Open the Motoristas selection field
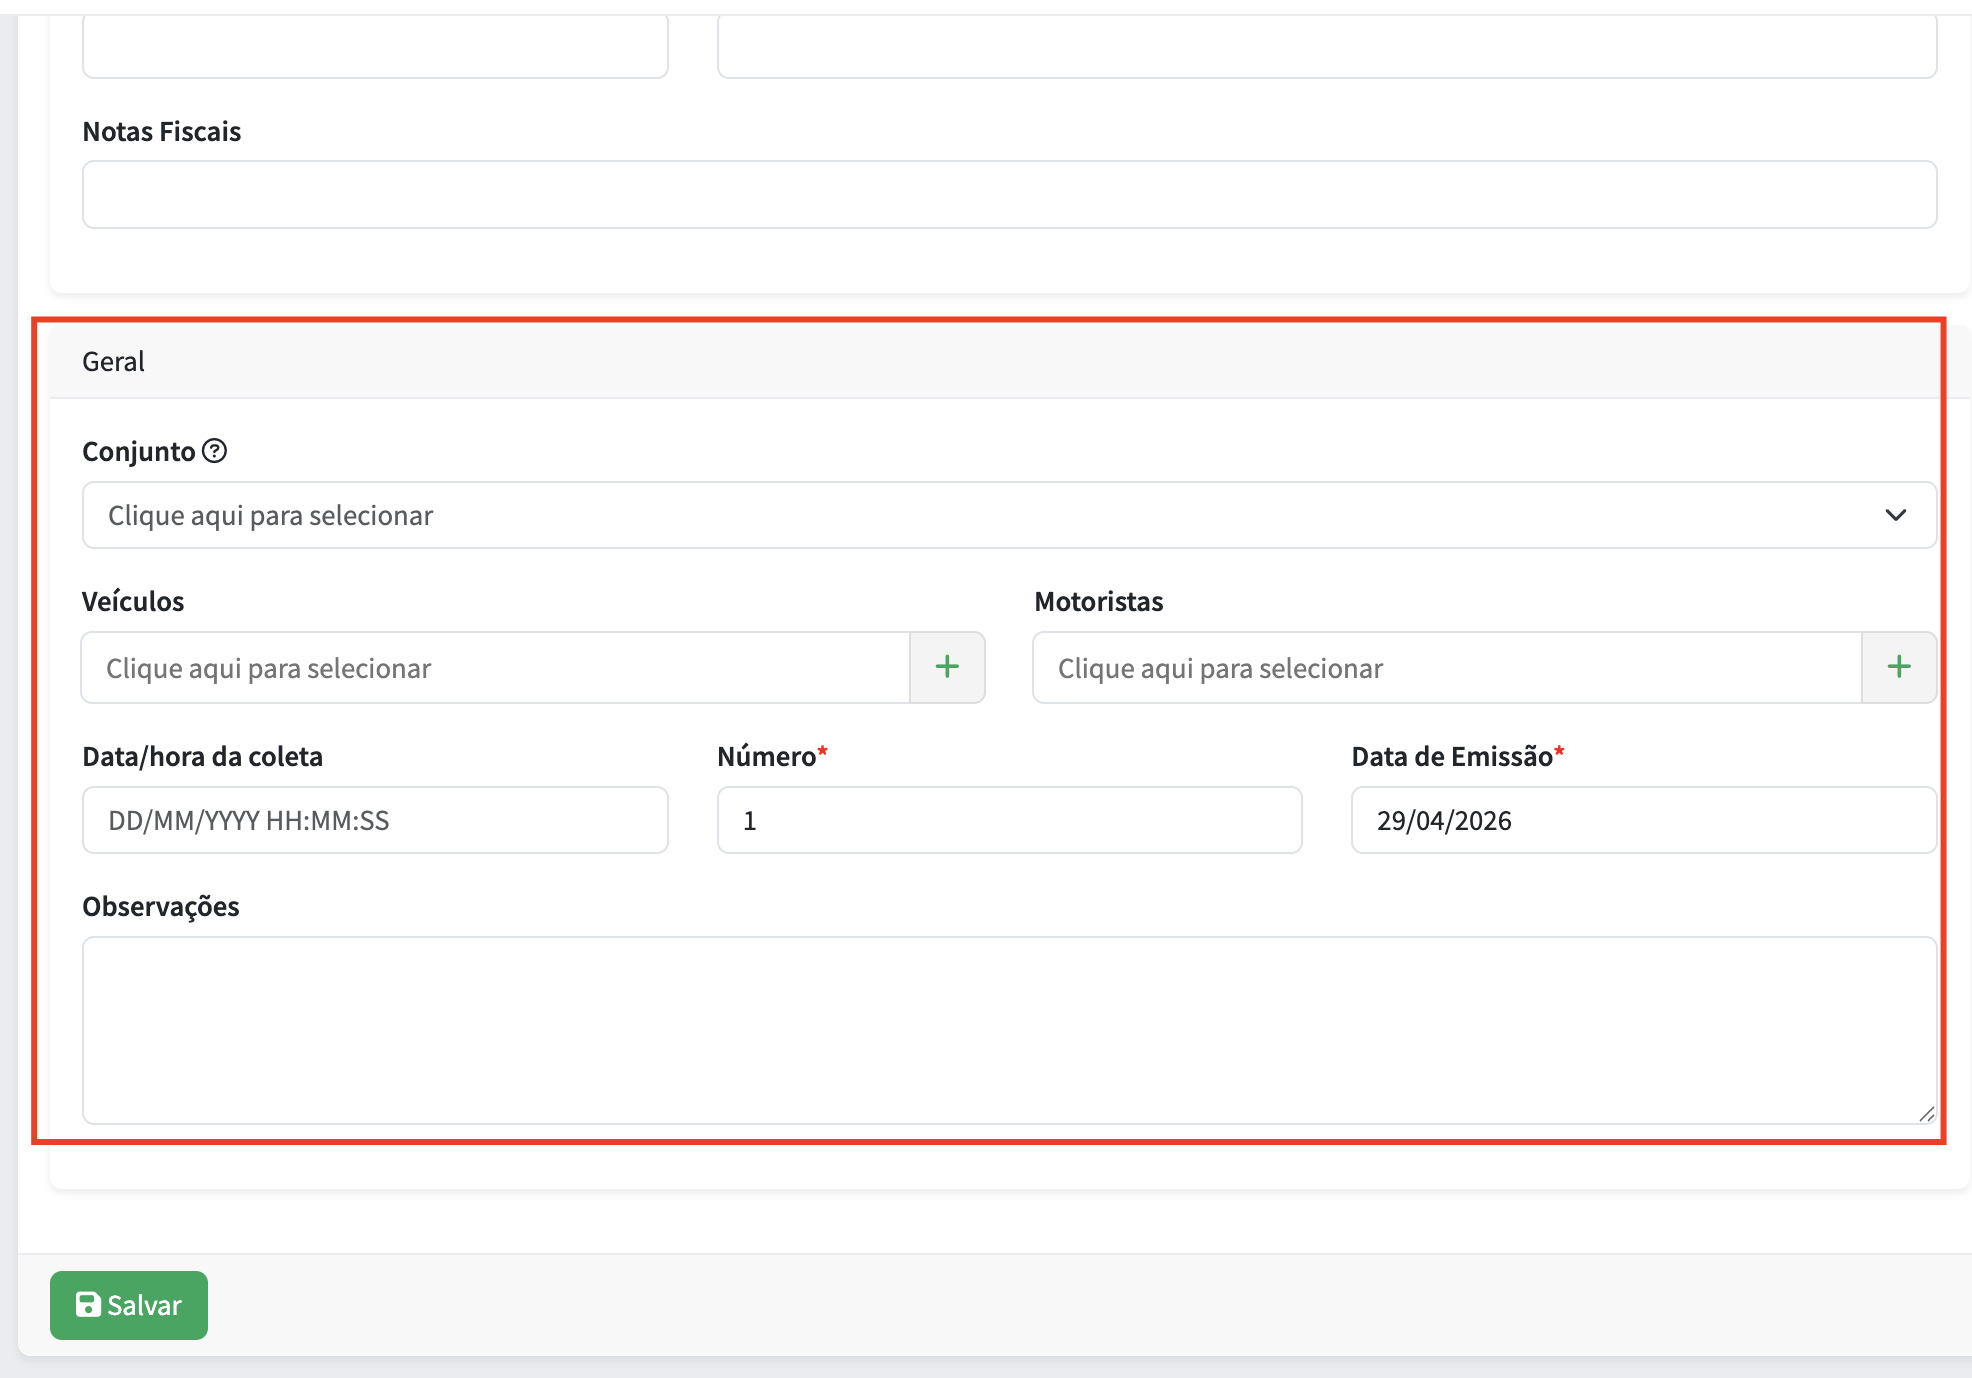The width and height of the screenshot is (1972, 1378). click(1447, 667)
